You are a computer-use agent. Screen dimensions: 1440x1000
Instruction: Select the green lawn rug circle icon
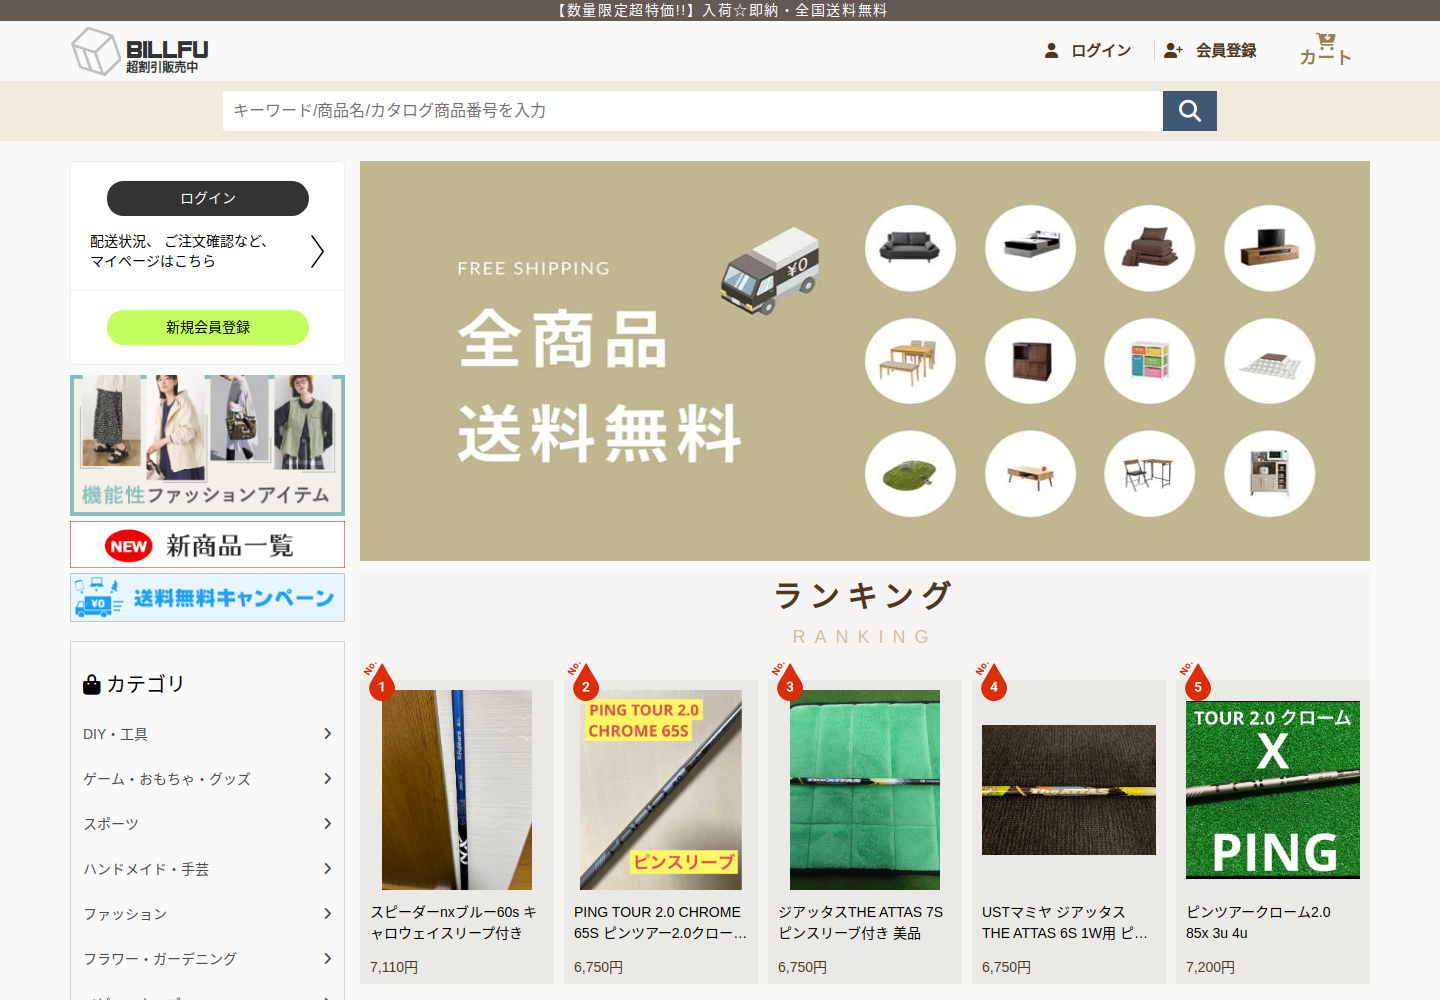[910, 474]
